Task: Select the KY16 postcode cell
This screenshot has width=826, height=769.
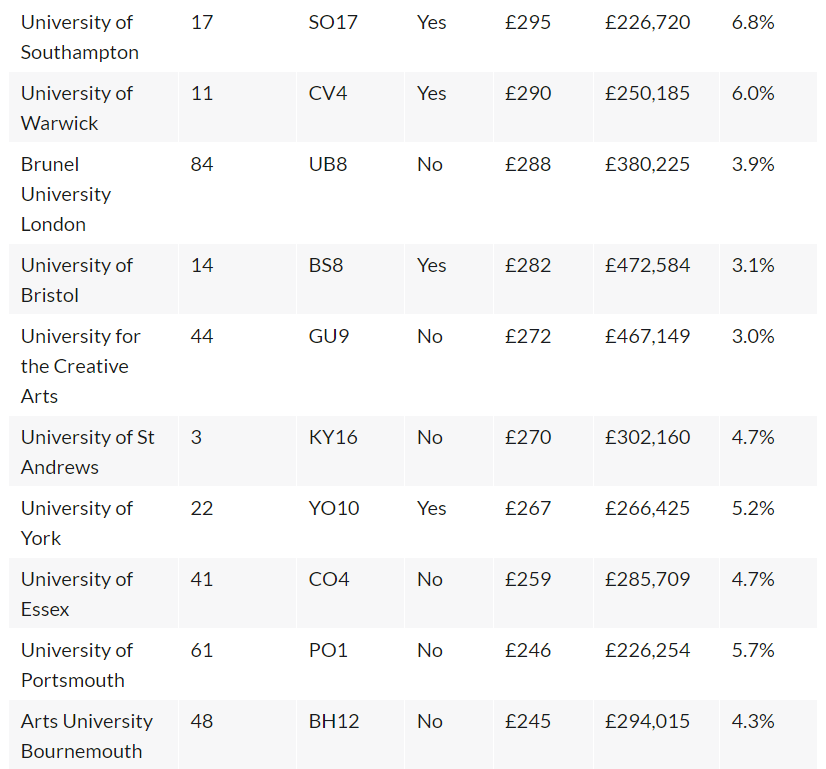Action: click(x=350, y=451)
